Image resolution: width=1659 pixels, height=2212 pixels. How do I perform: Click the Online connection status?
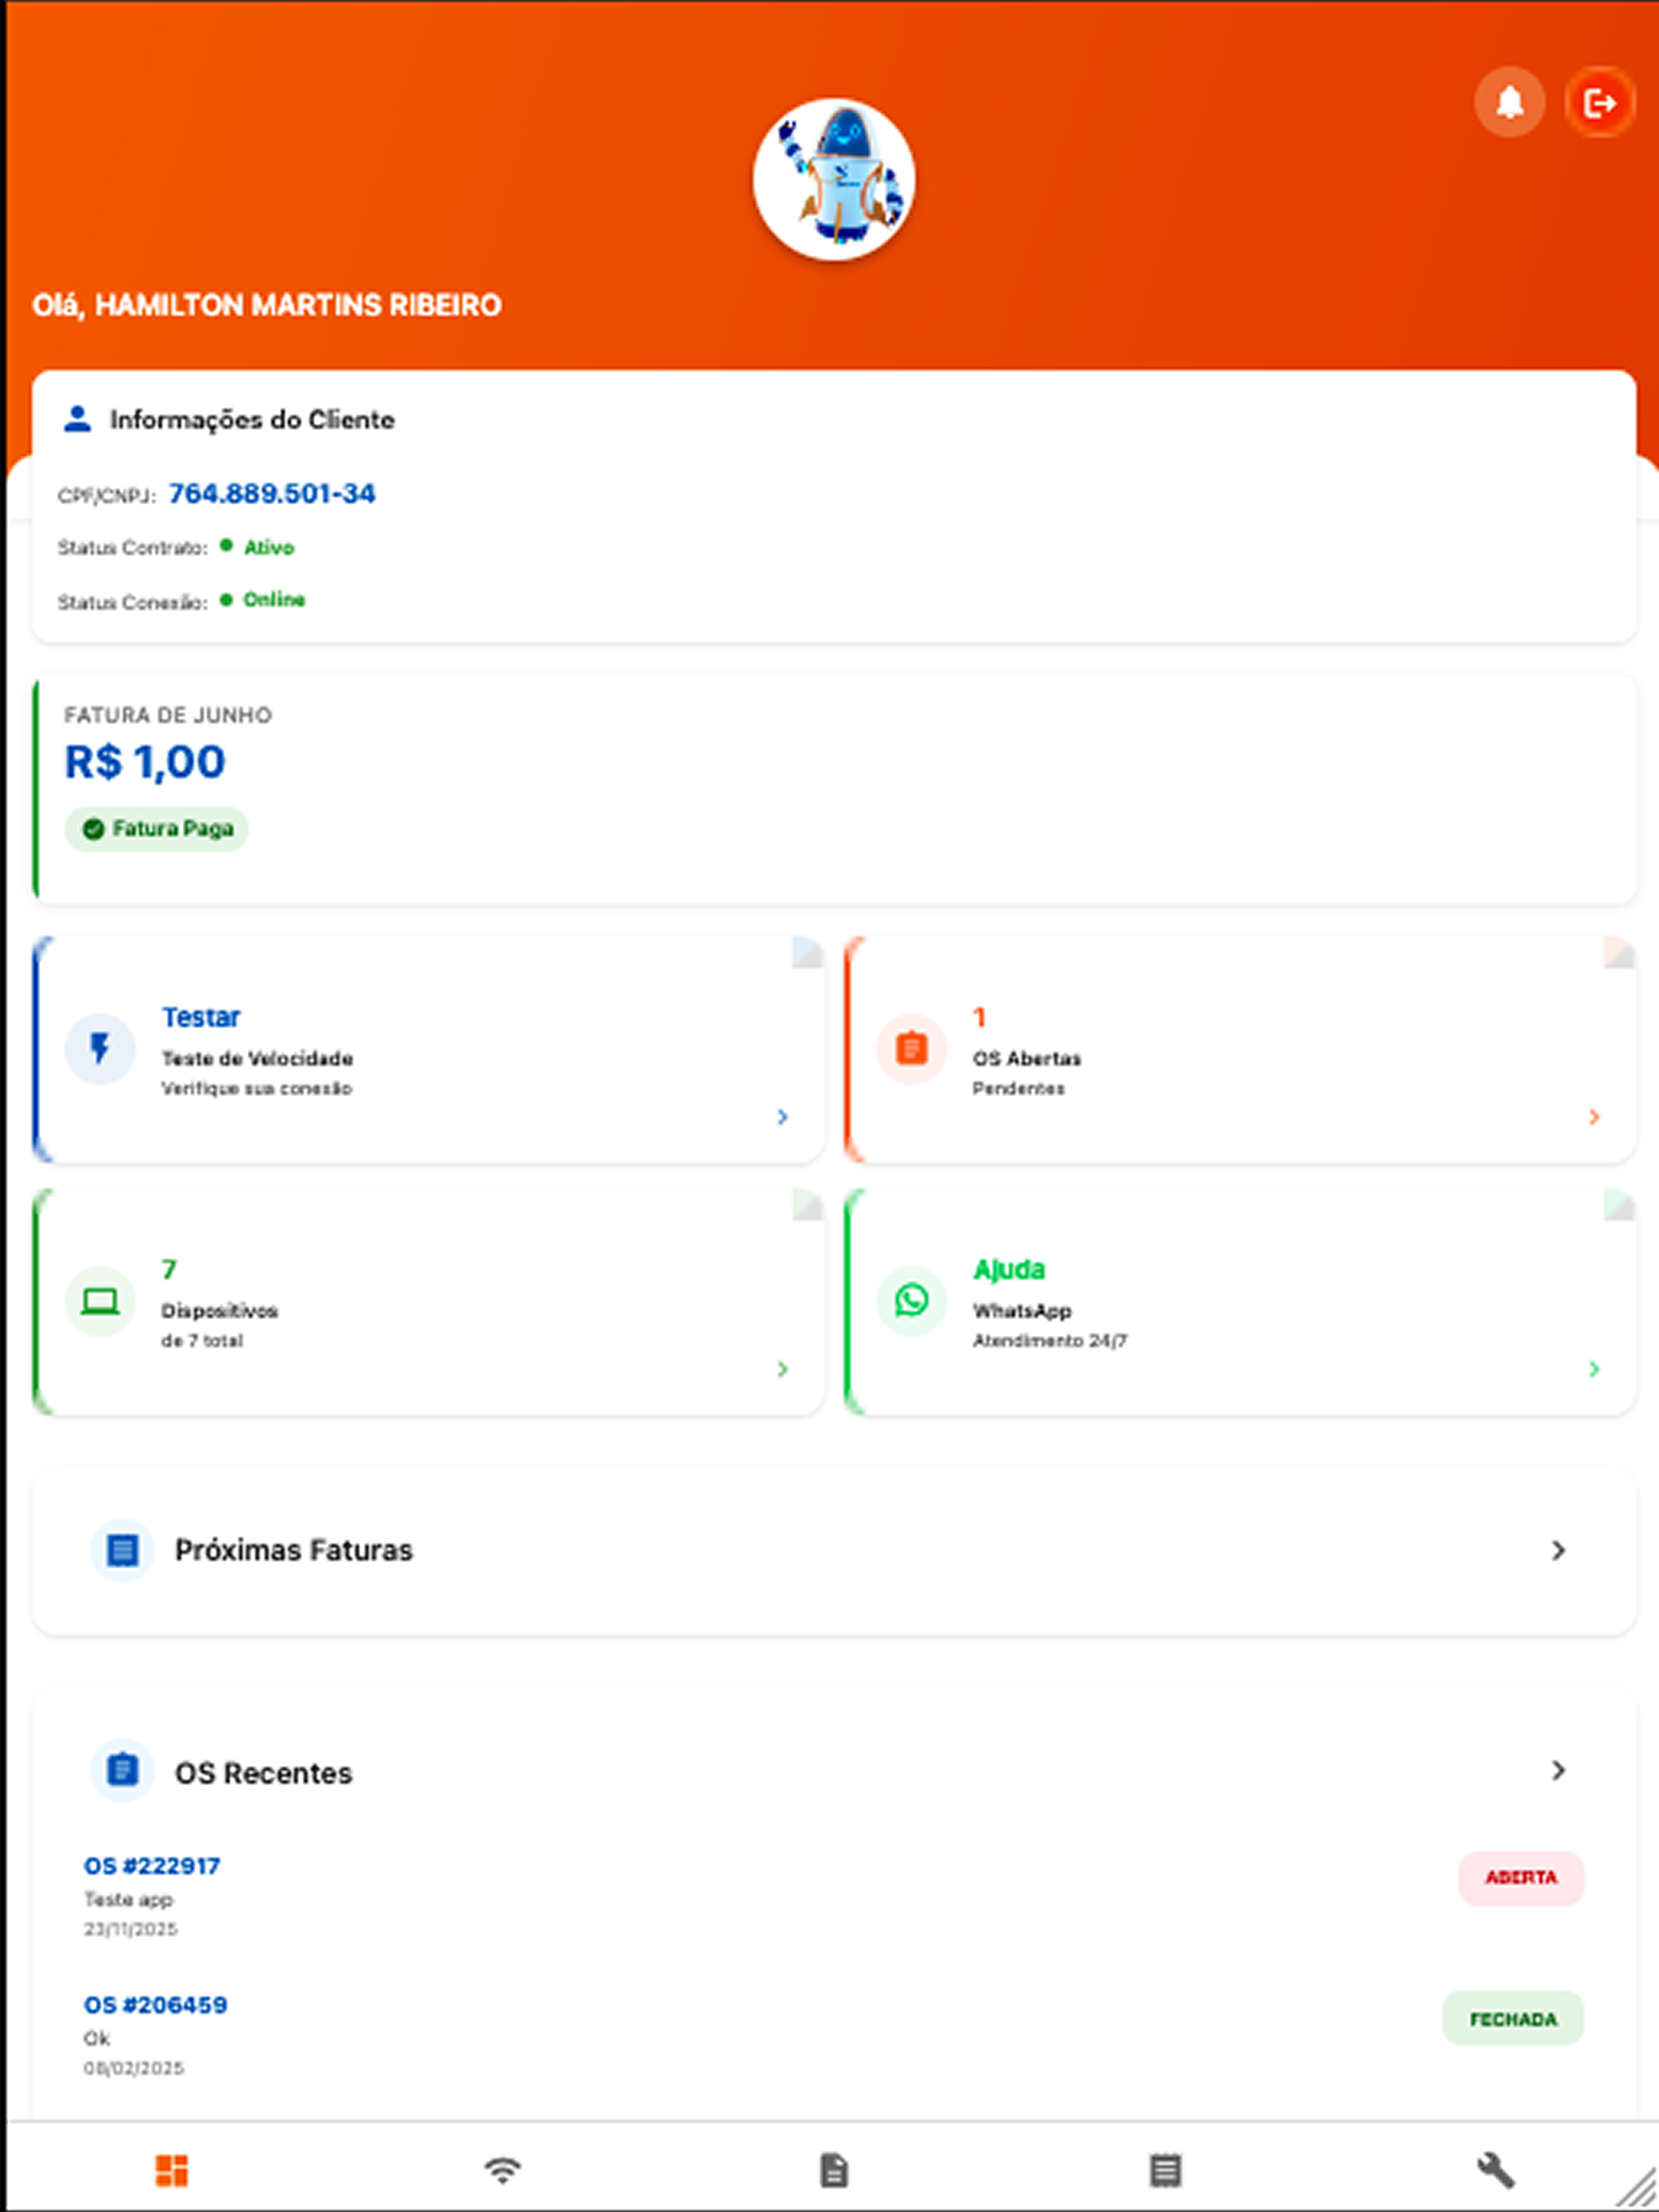click(273, 600)
